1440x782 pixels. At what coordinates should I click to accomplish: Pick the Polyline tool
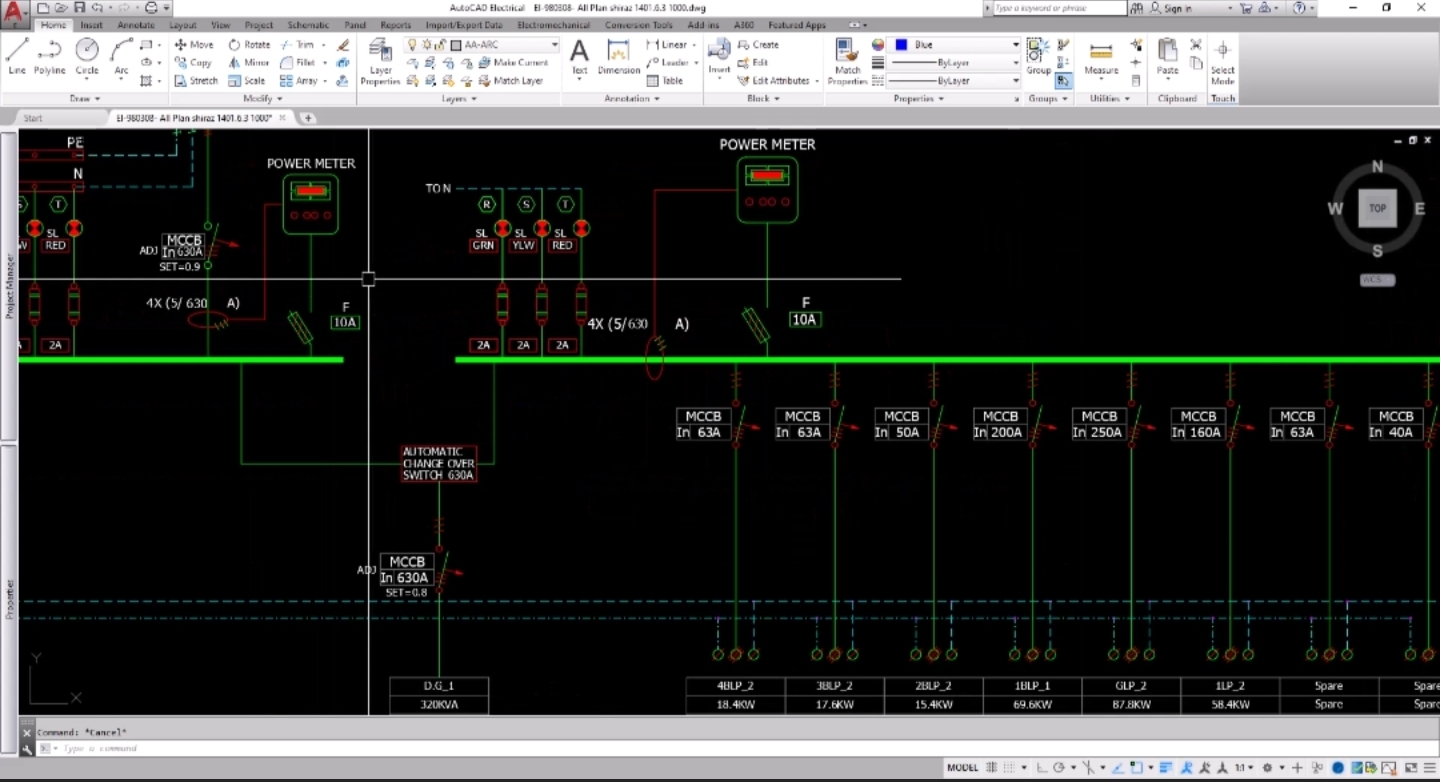click(50, 57)
